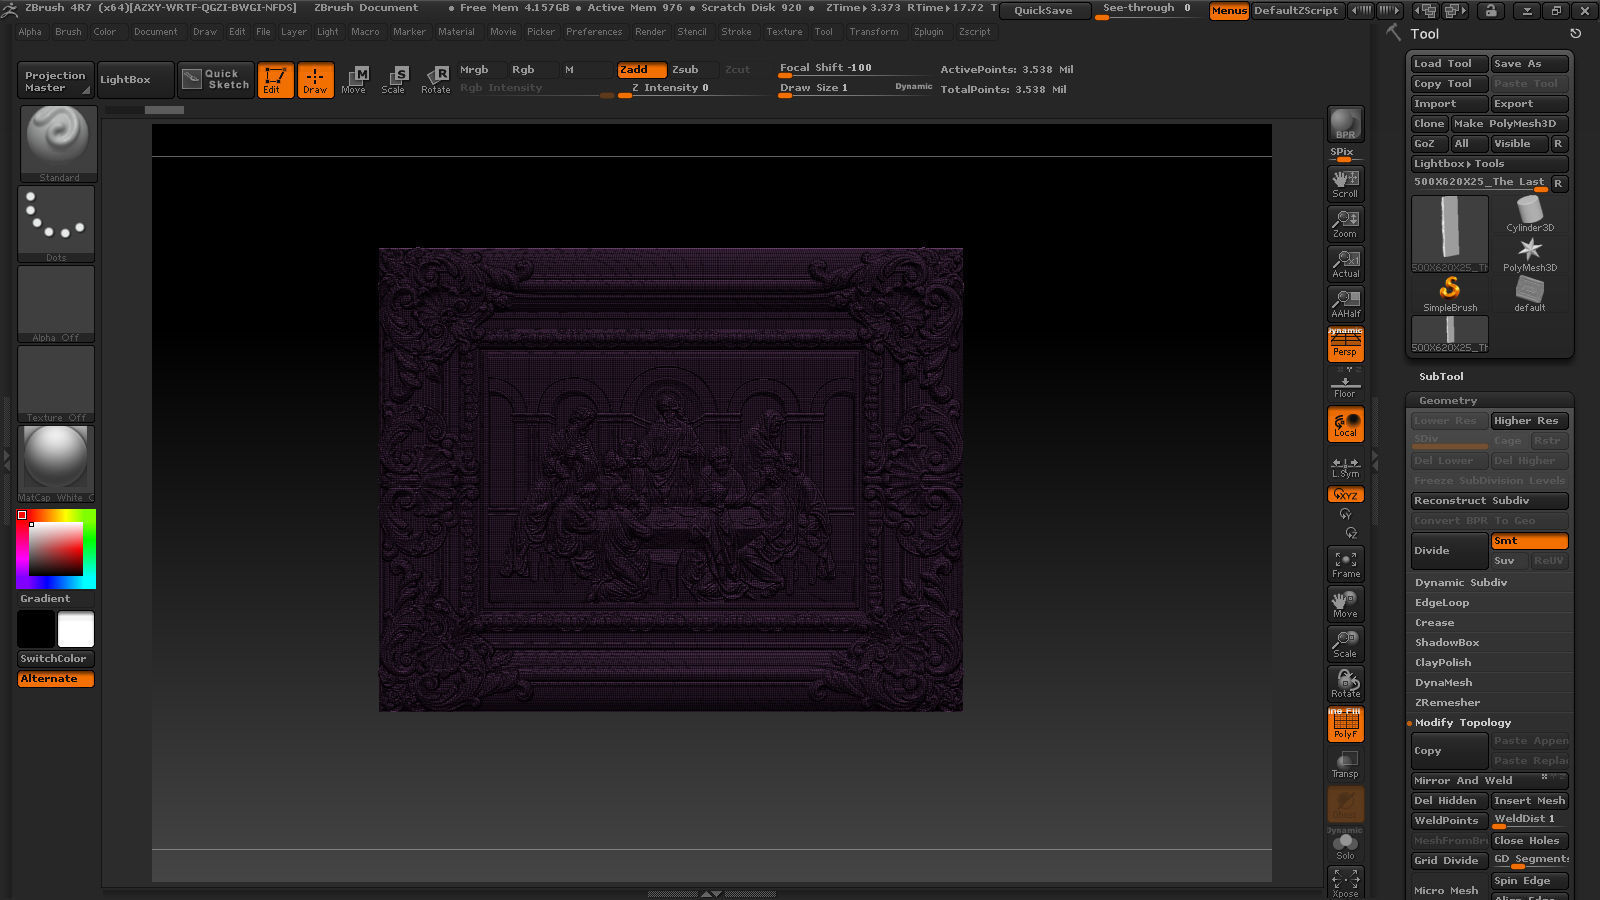The height and width of the screenshot is (900, 1600).
Task: Open Projection Master
Action: pyautogui.click(x=55, y=80)
